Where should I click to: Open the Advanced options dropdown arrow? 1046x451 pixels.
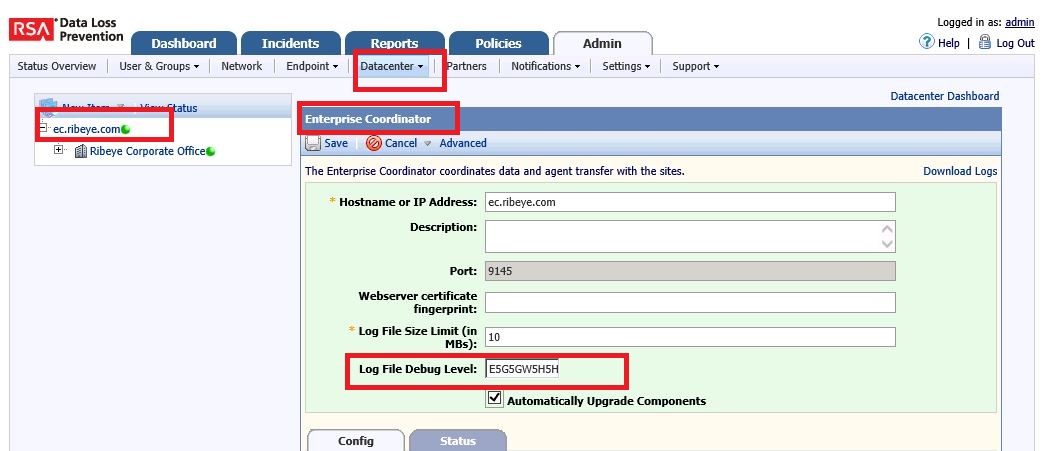pos(428,144)
